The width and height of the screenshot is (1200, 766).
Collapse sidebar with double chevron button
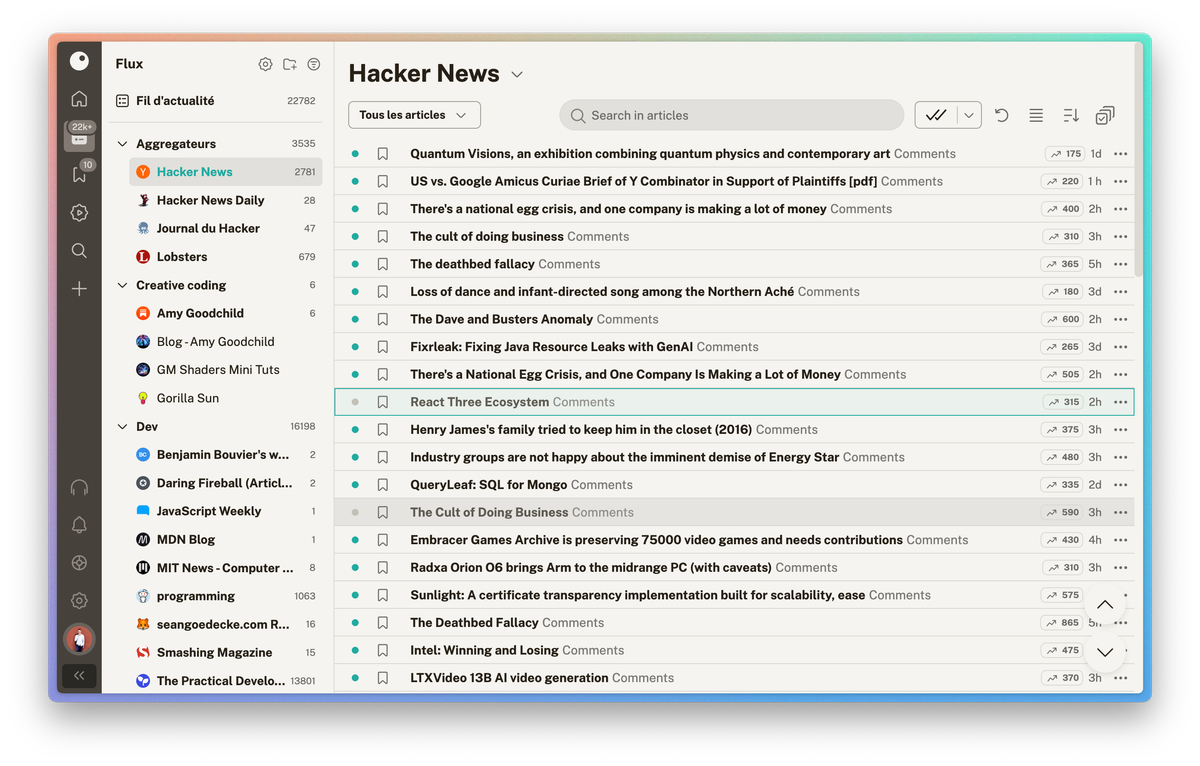(79, 676)
